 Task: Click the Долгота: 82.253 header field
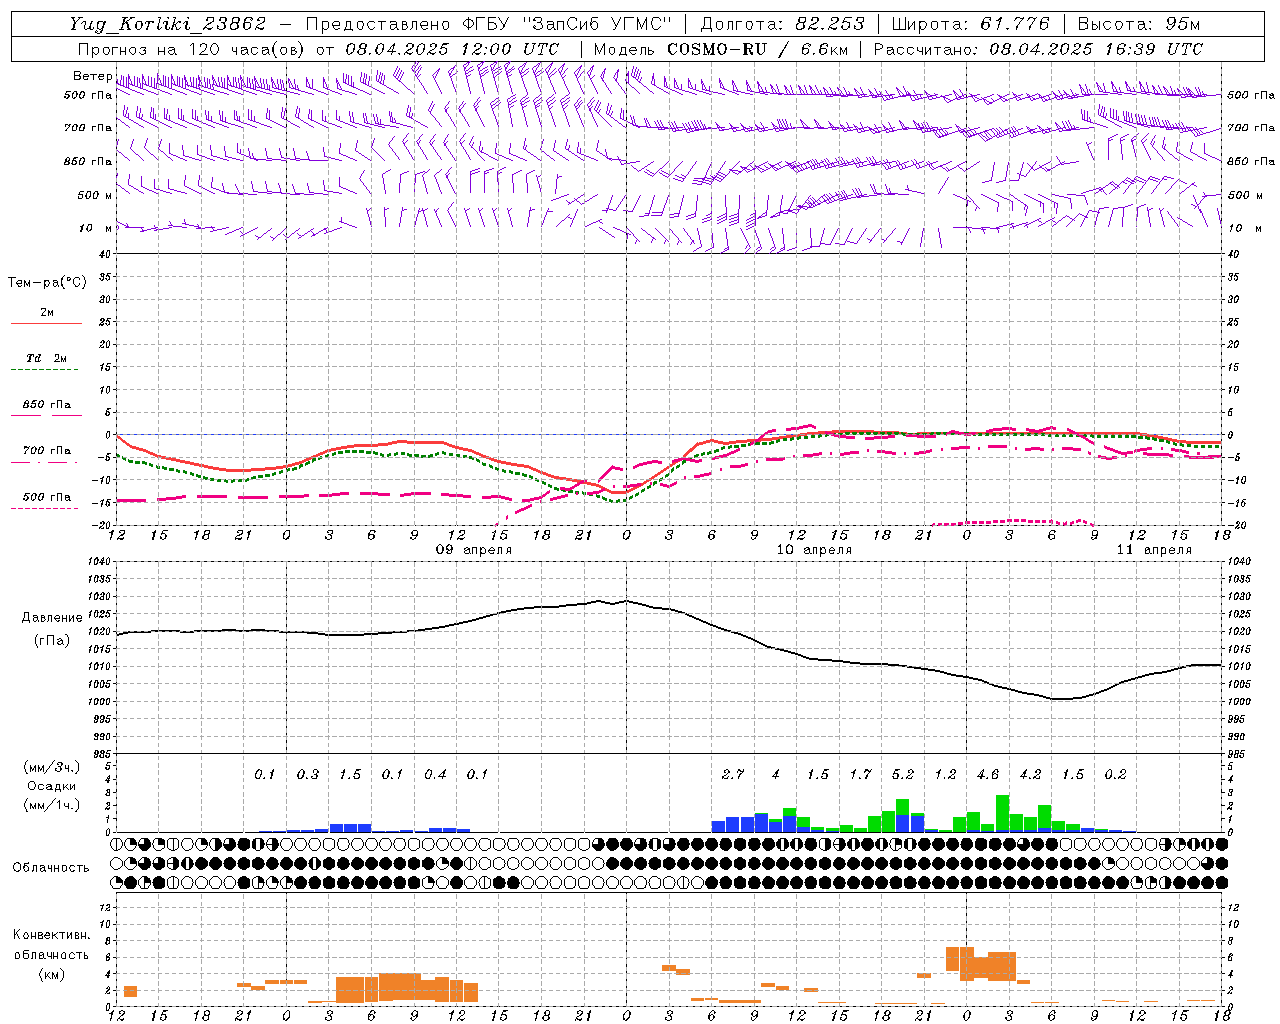[782, 24]
